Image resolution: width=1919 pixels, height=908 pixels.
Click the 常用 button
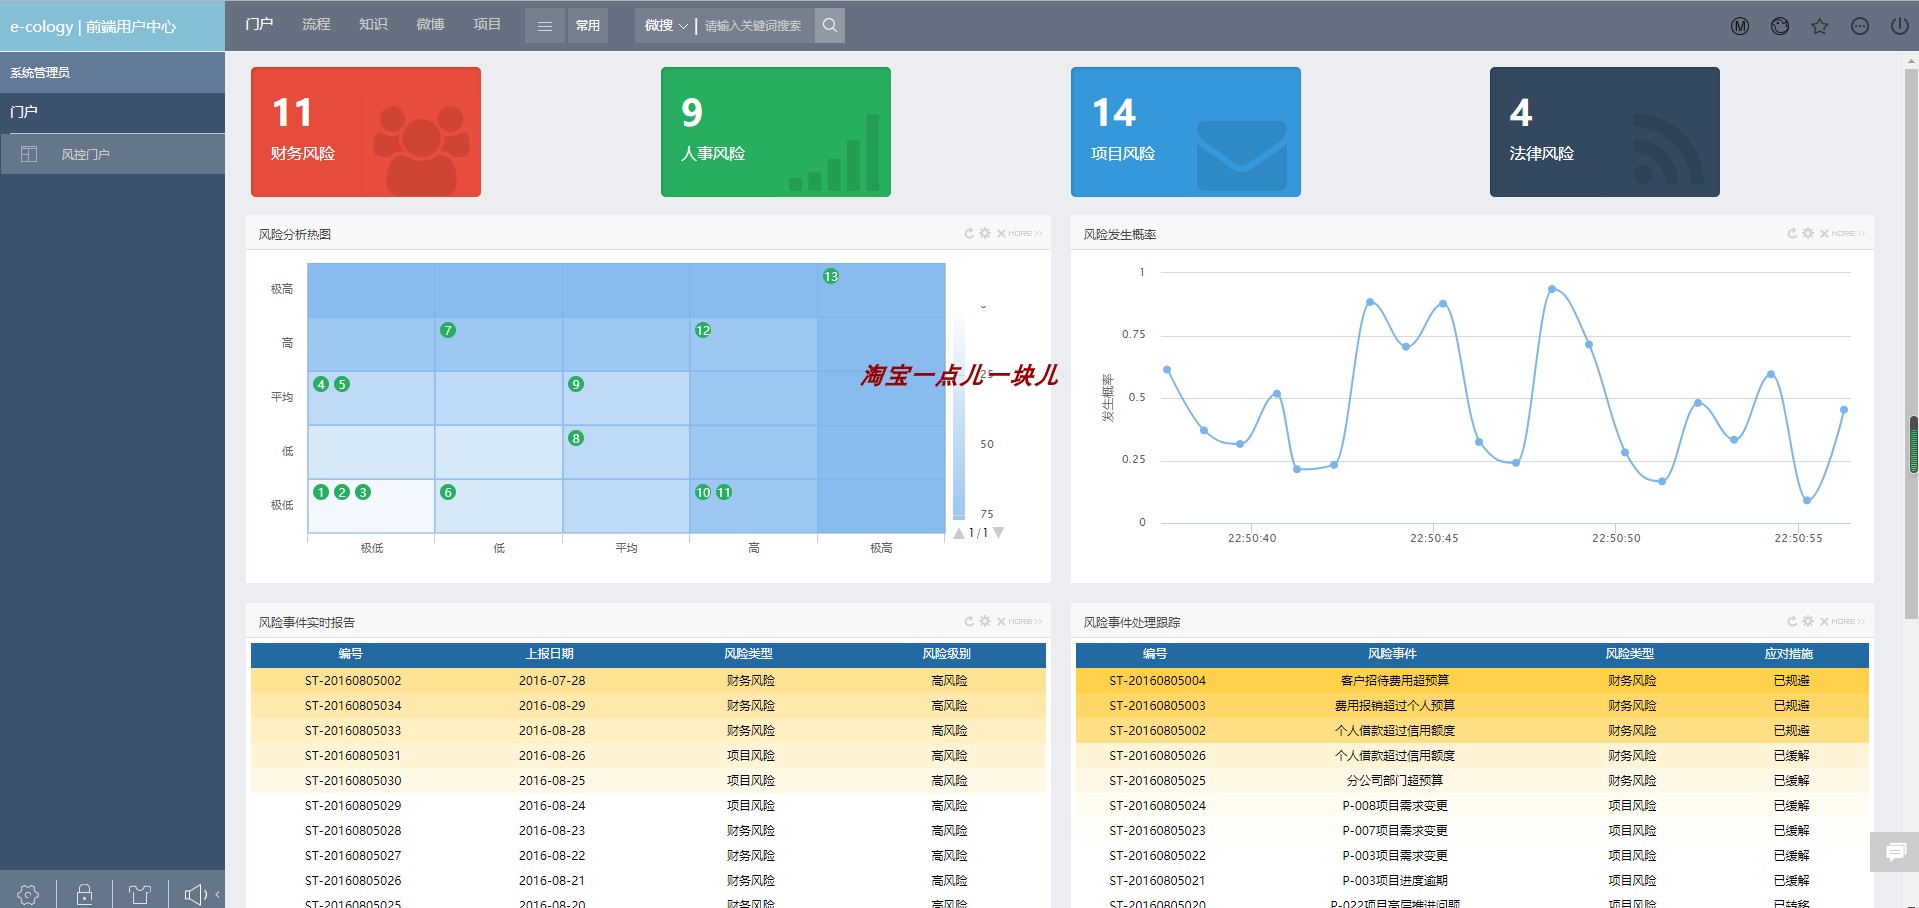(588, 25)
